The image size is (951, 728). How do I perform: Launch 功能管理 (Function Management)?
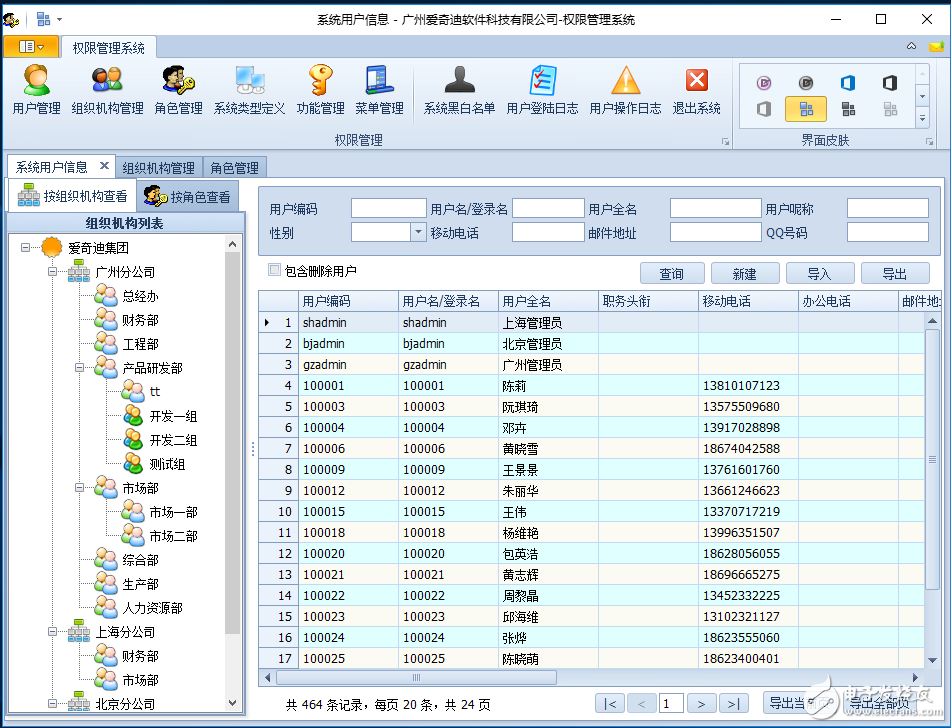[x=319, y=89]
